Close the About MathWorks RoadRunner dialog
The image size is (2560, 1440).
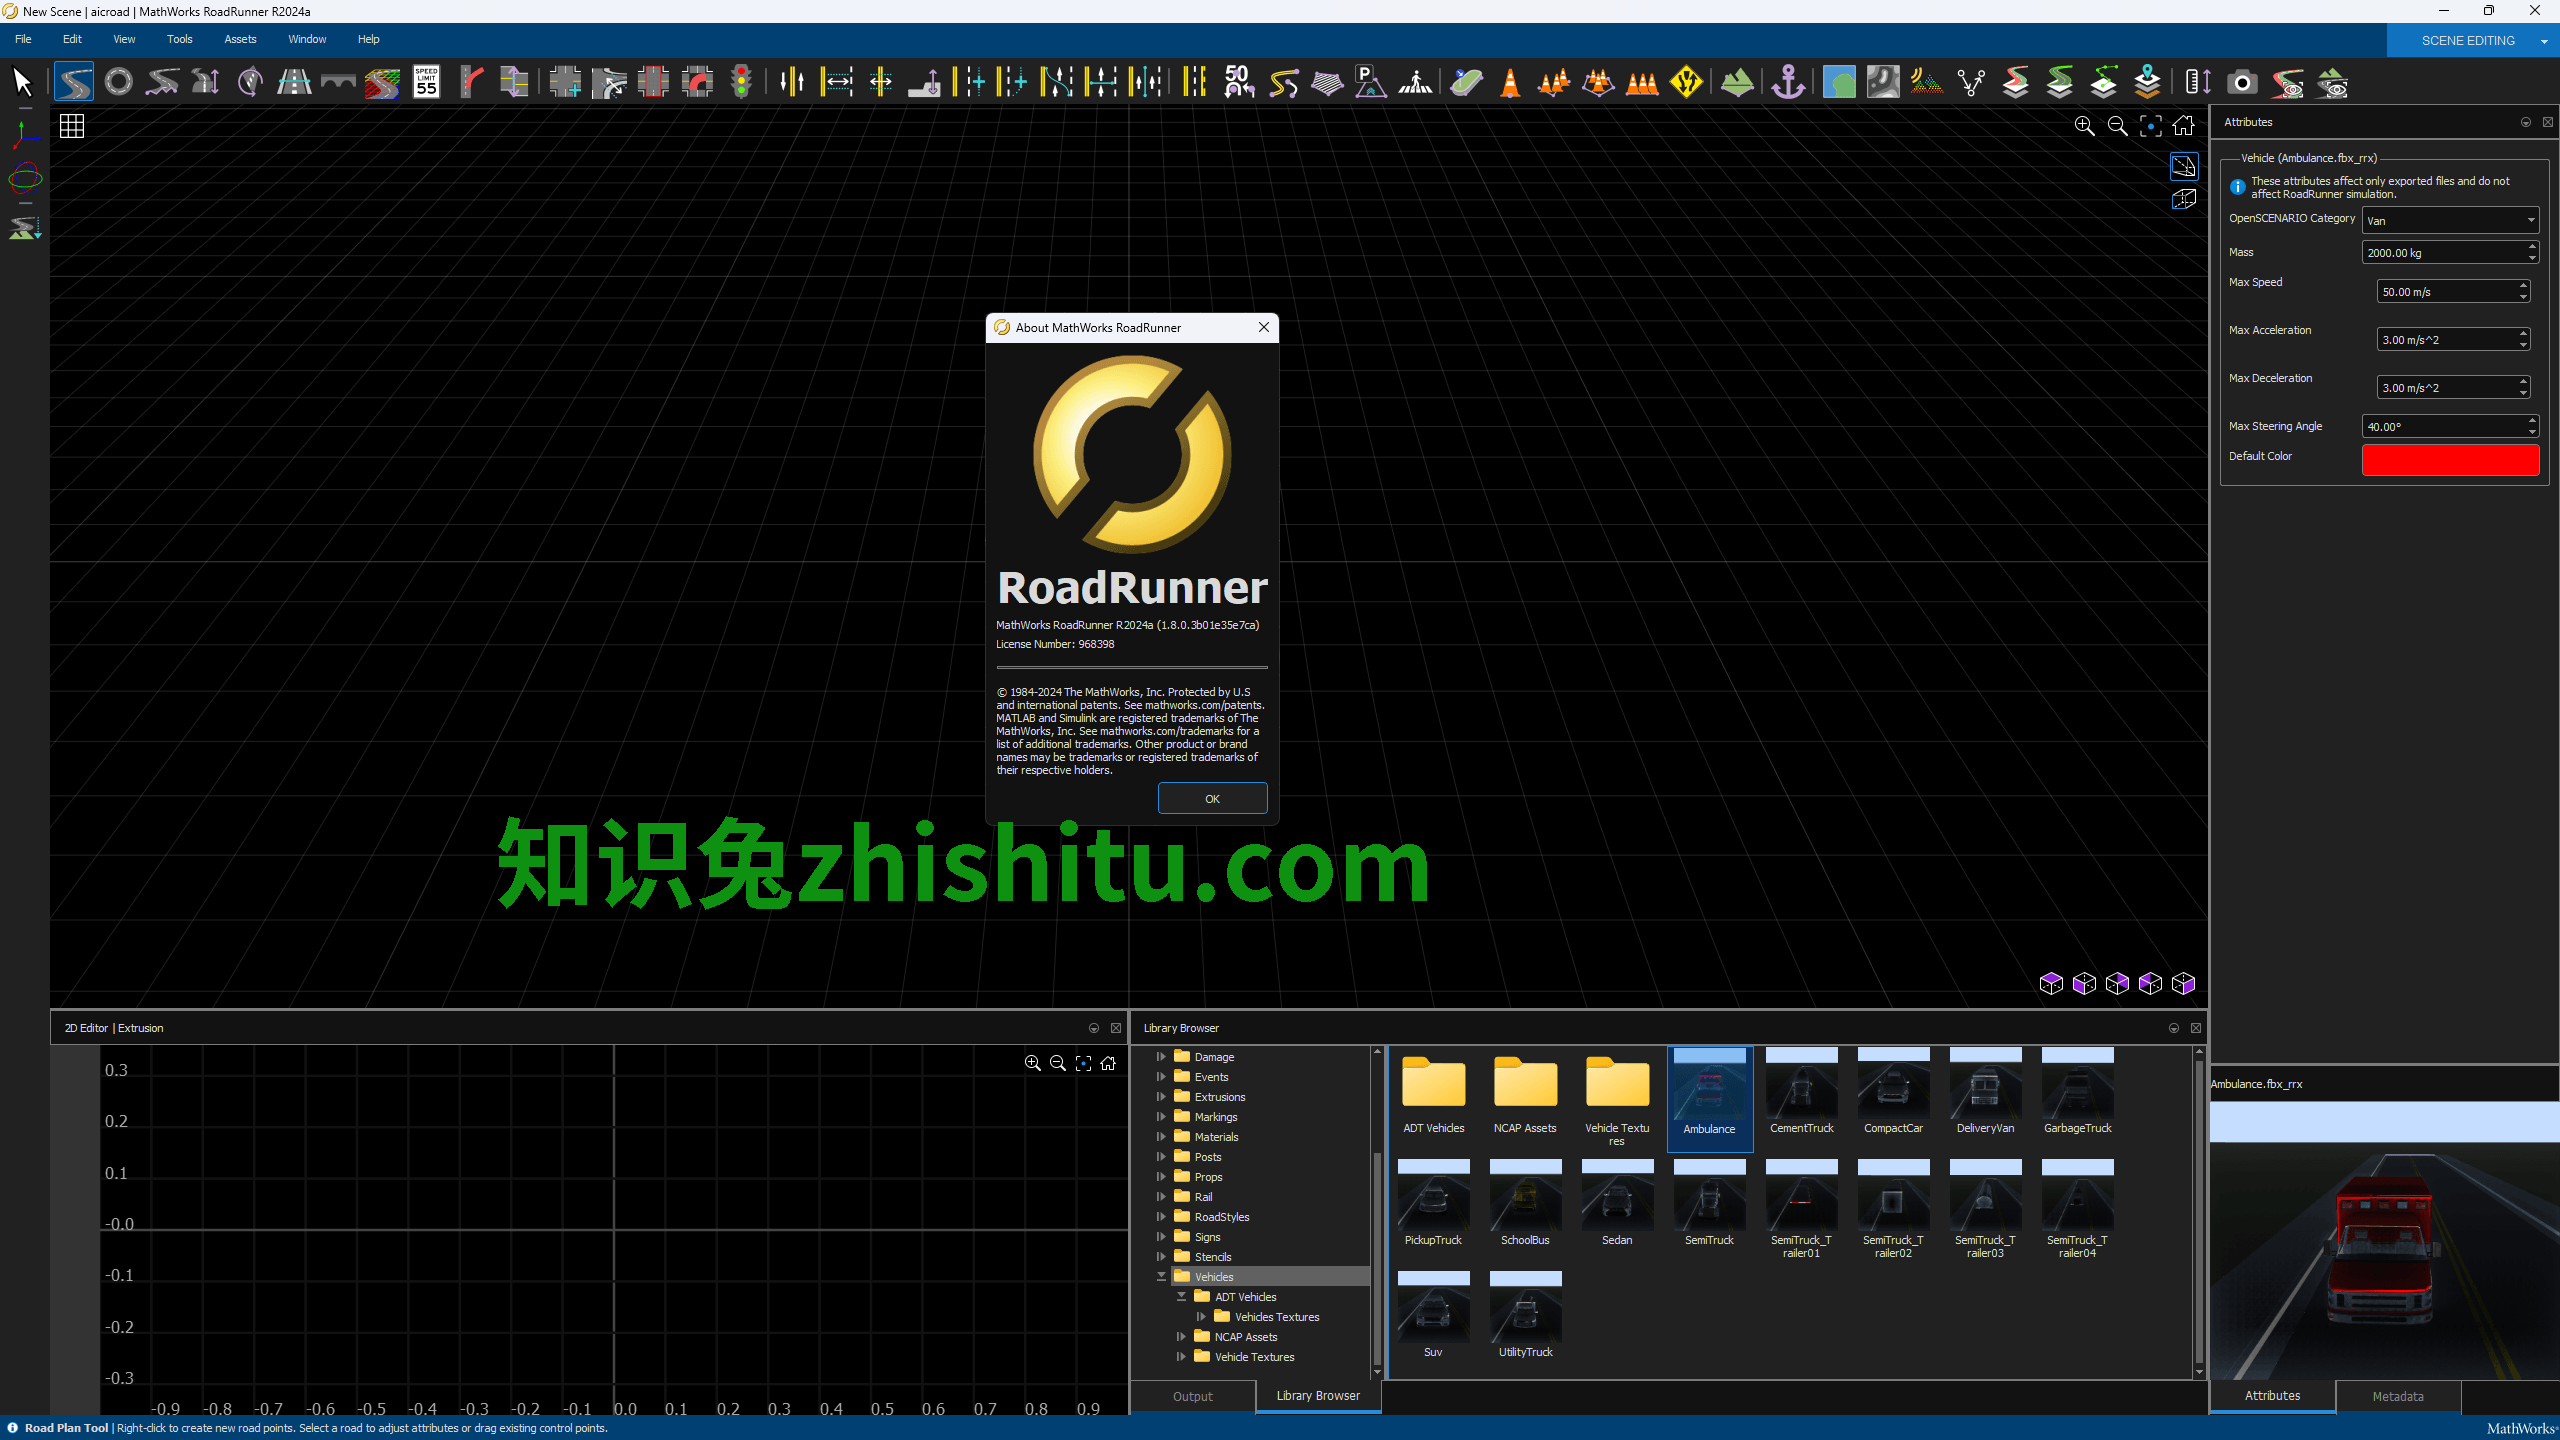pos(1264,327)
